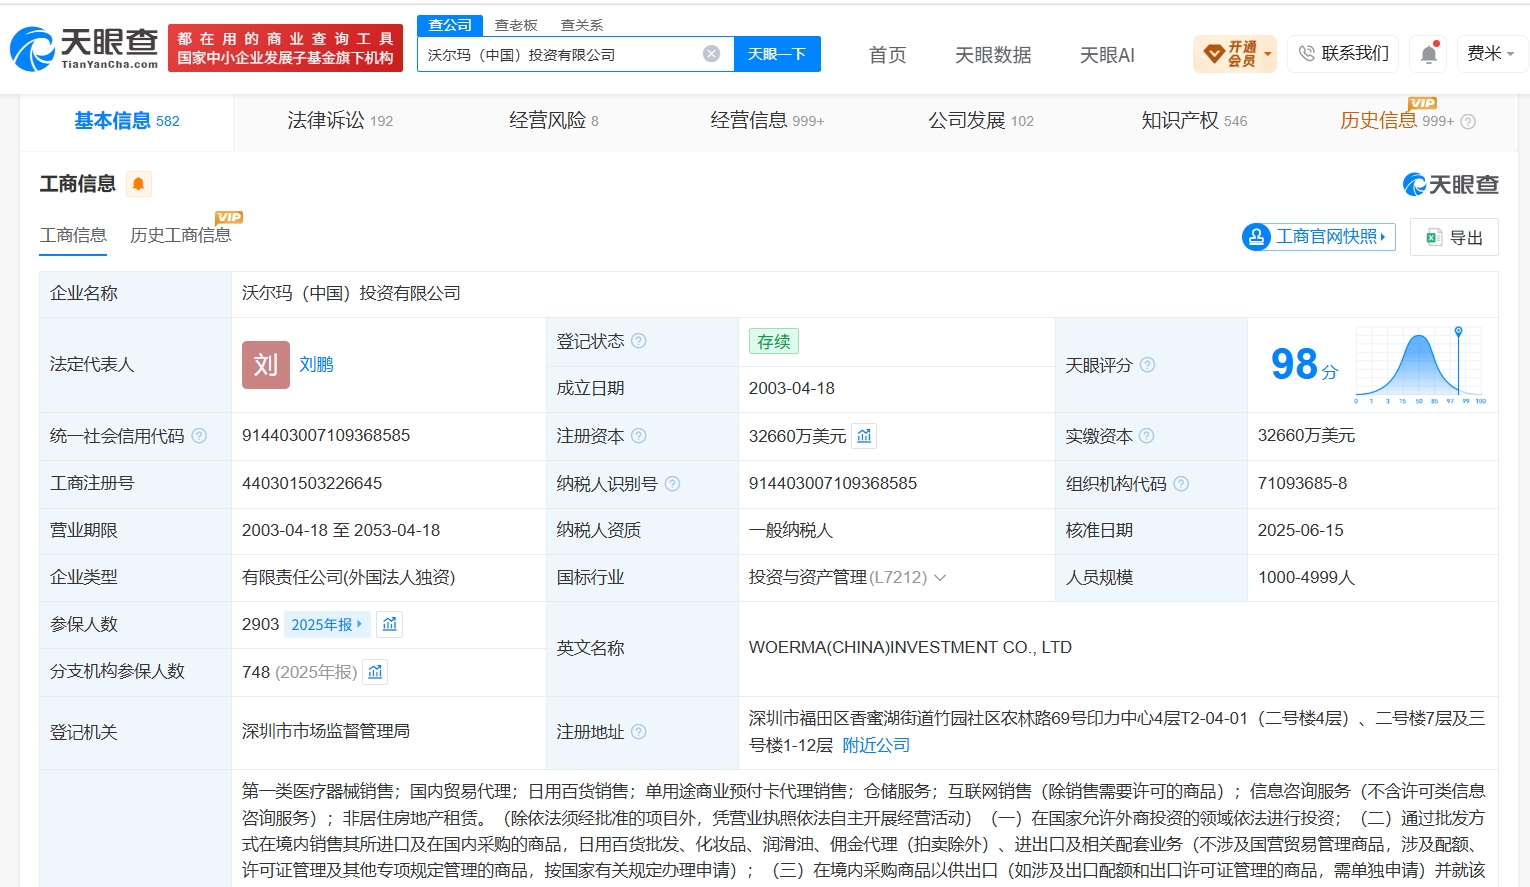Select the 法律诉讼 tab
Viewport: 1530px width, 887px height.
[340, 121]
